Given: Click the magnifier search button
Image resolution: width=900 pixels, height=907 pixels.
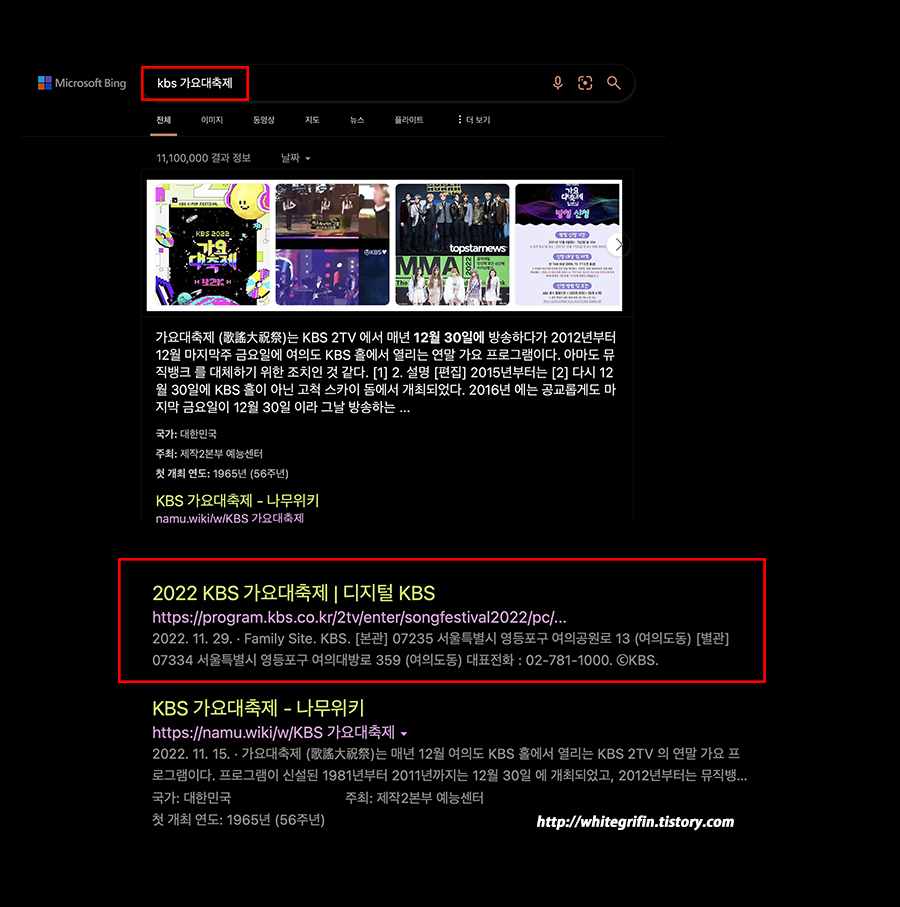Looking at the screenshot, I should [614, 83].
